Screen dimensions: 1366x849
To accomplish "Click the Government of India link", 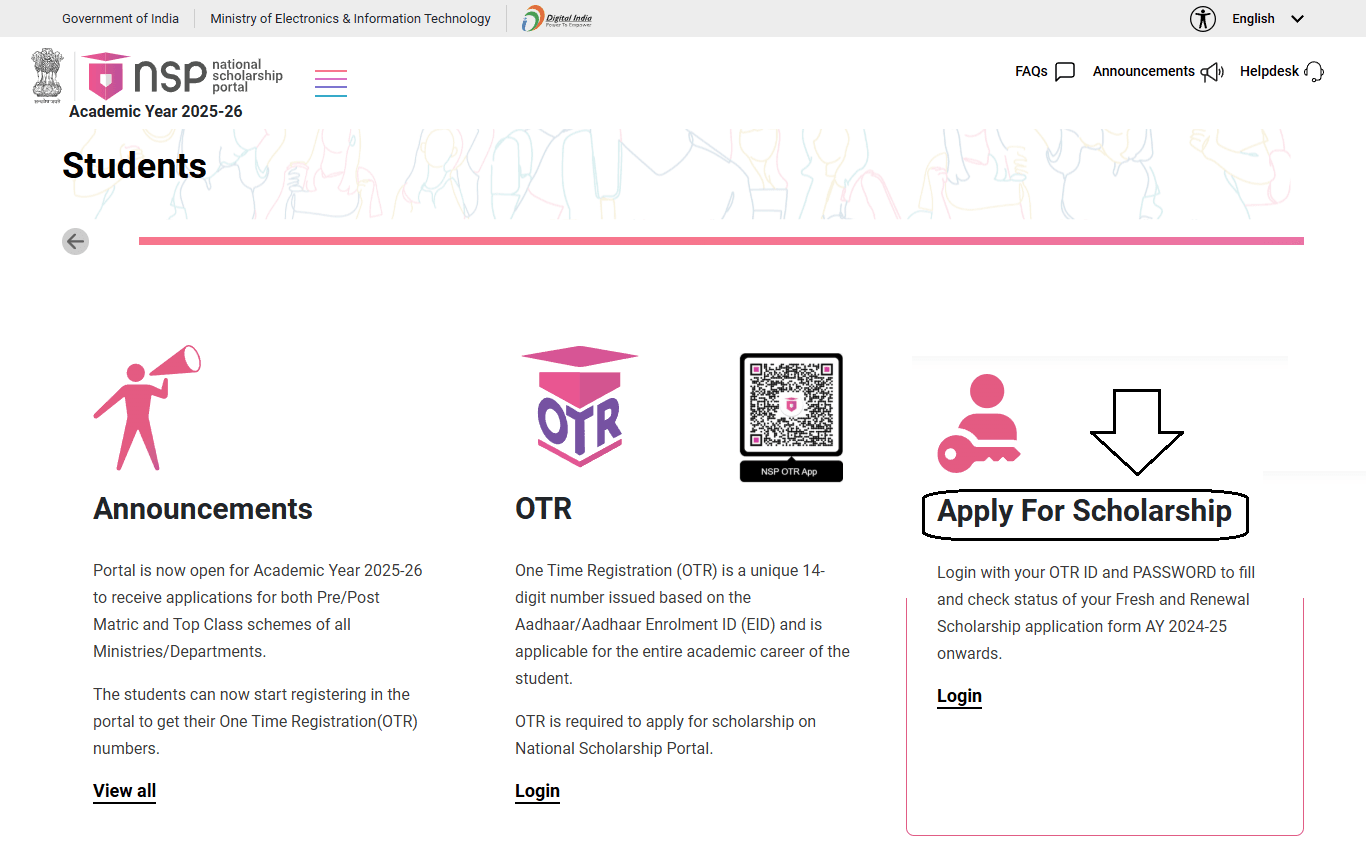I will coord(120,19).
